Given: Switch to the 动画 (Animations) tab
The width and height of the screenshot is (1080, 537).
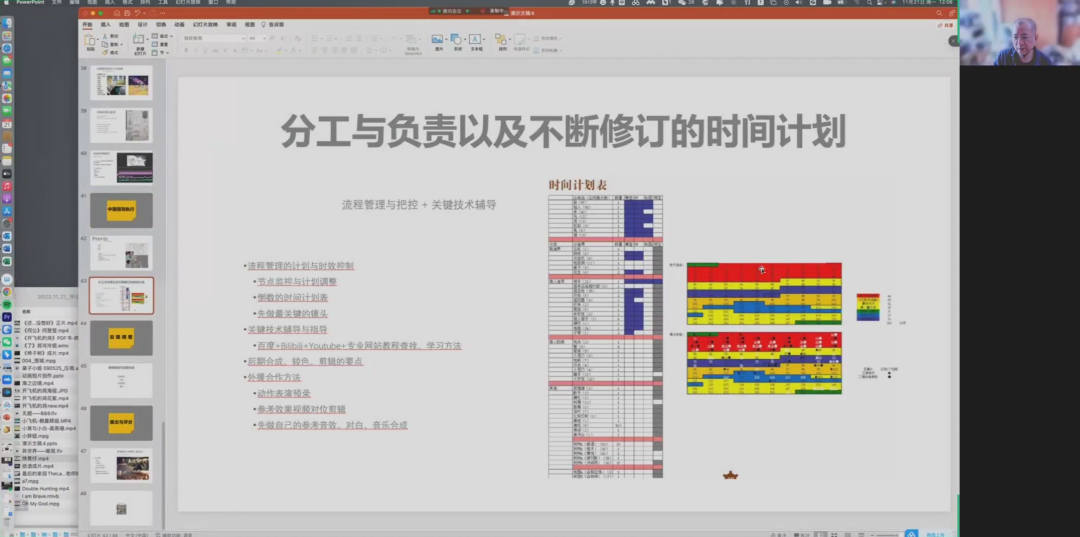Looking at the screenshot, I should pos(179,24).
